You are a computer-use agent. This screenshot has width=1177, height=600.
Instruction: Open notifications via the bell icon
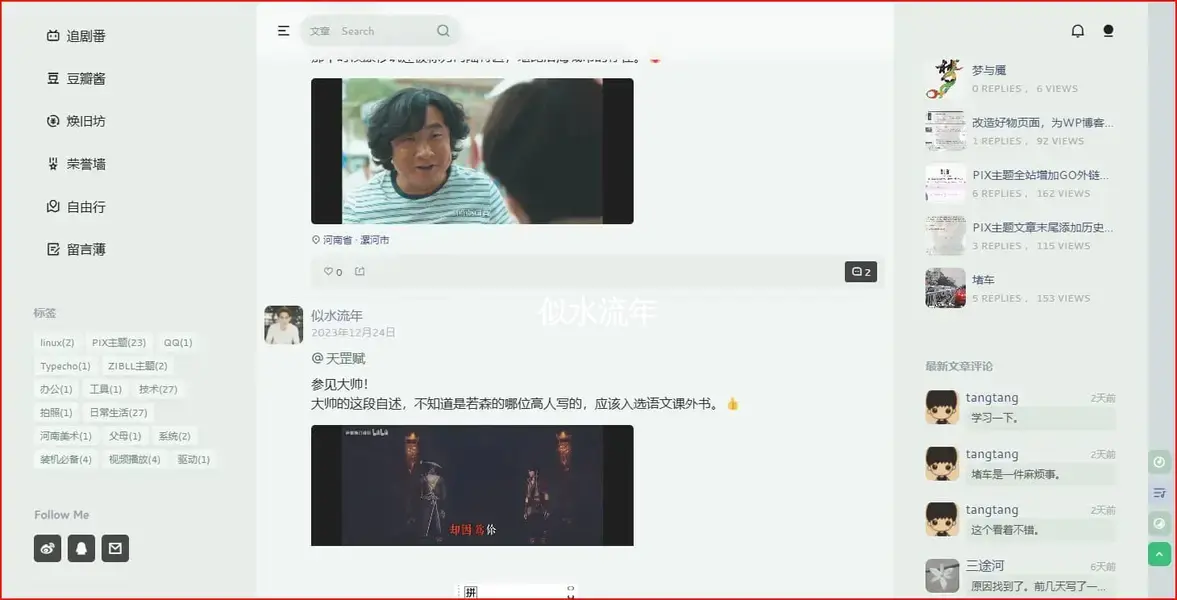(x=1077, y=31)
